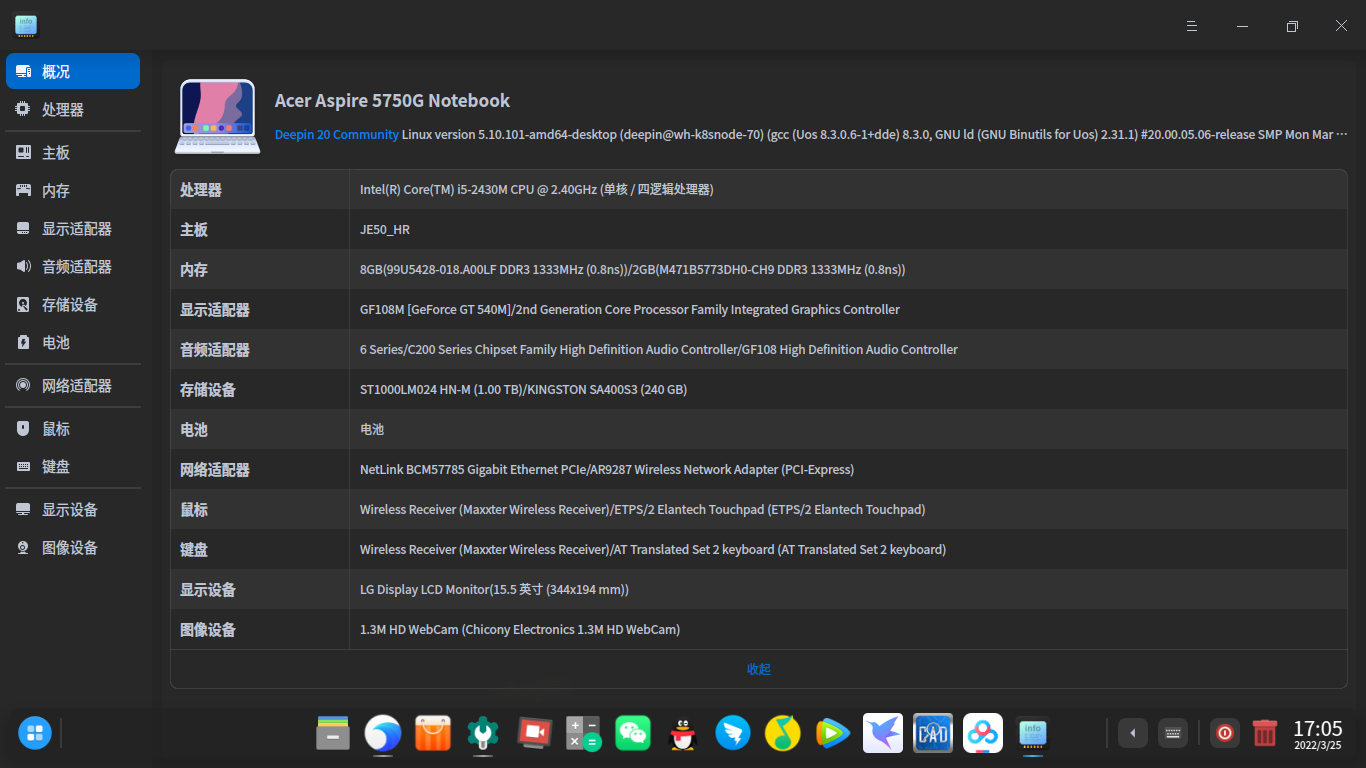
Task: Launch WeChat from the dock
Action: coord(633,733)
